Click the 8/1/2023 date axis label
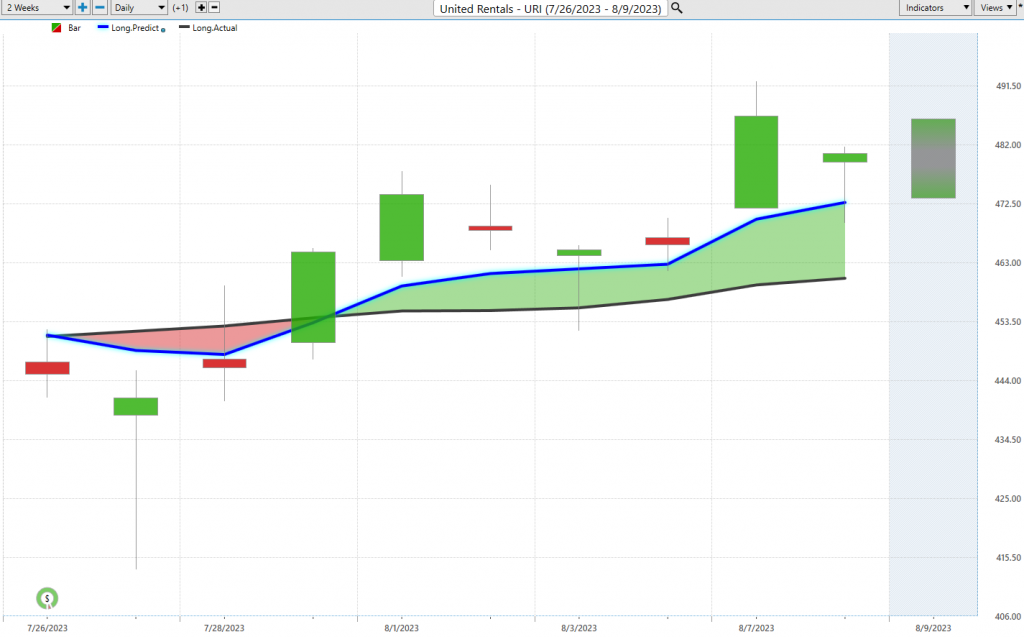This screenshot has height=637, width=1024. coord(401,628)
